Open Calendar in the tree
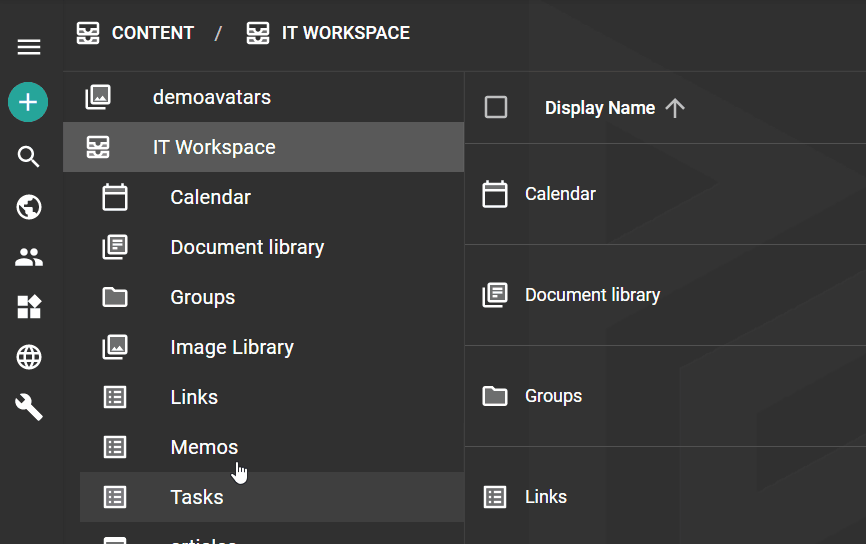Screen dimensions: 866x544 [272, 197]
